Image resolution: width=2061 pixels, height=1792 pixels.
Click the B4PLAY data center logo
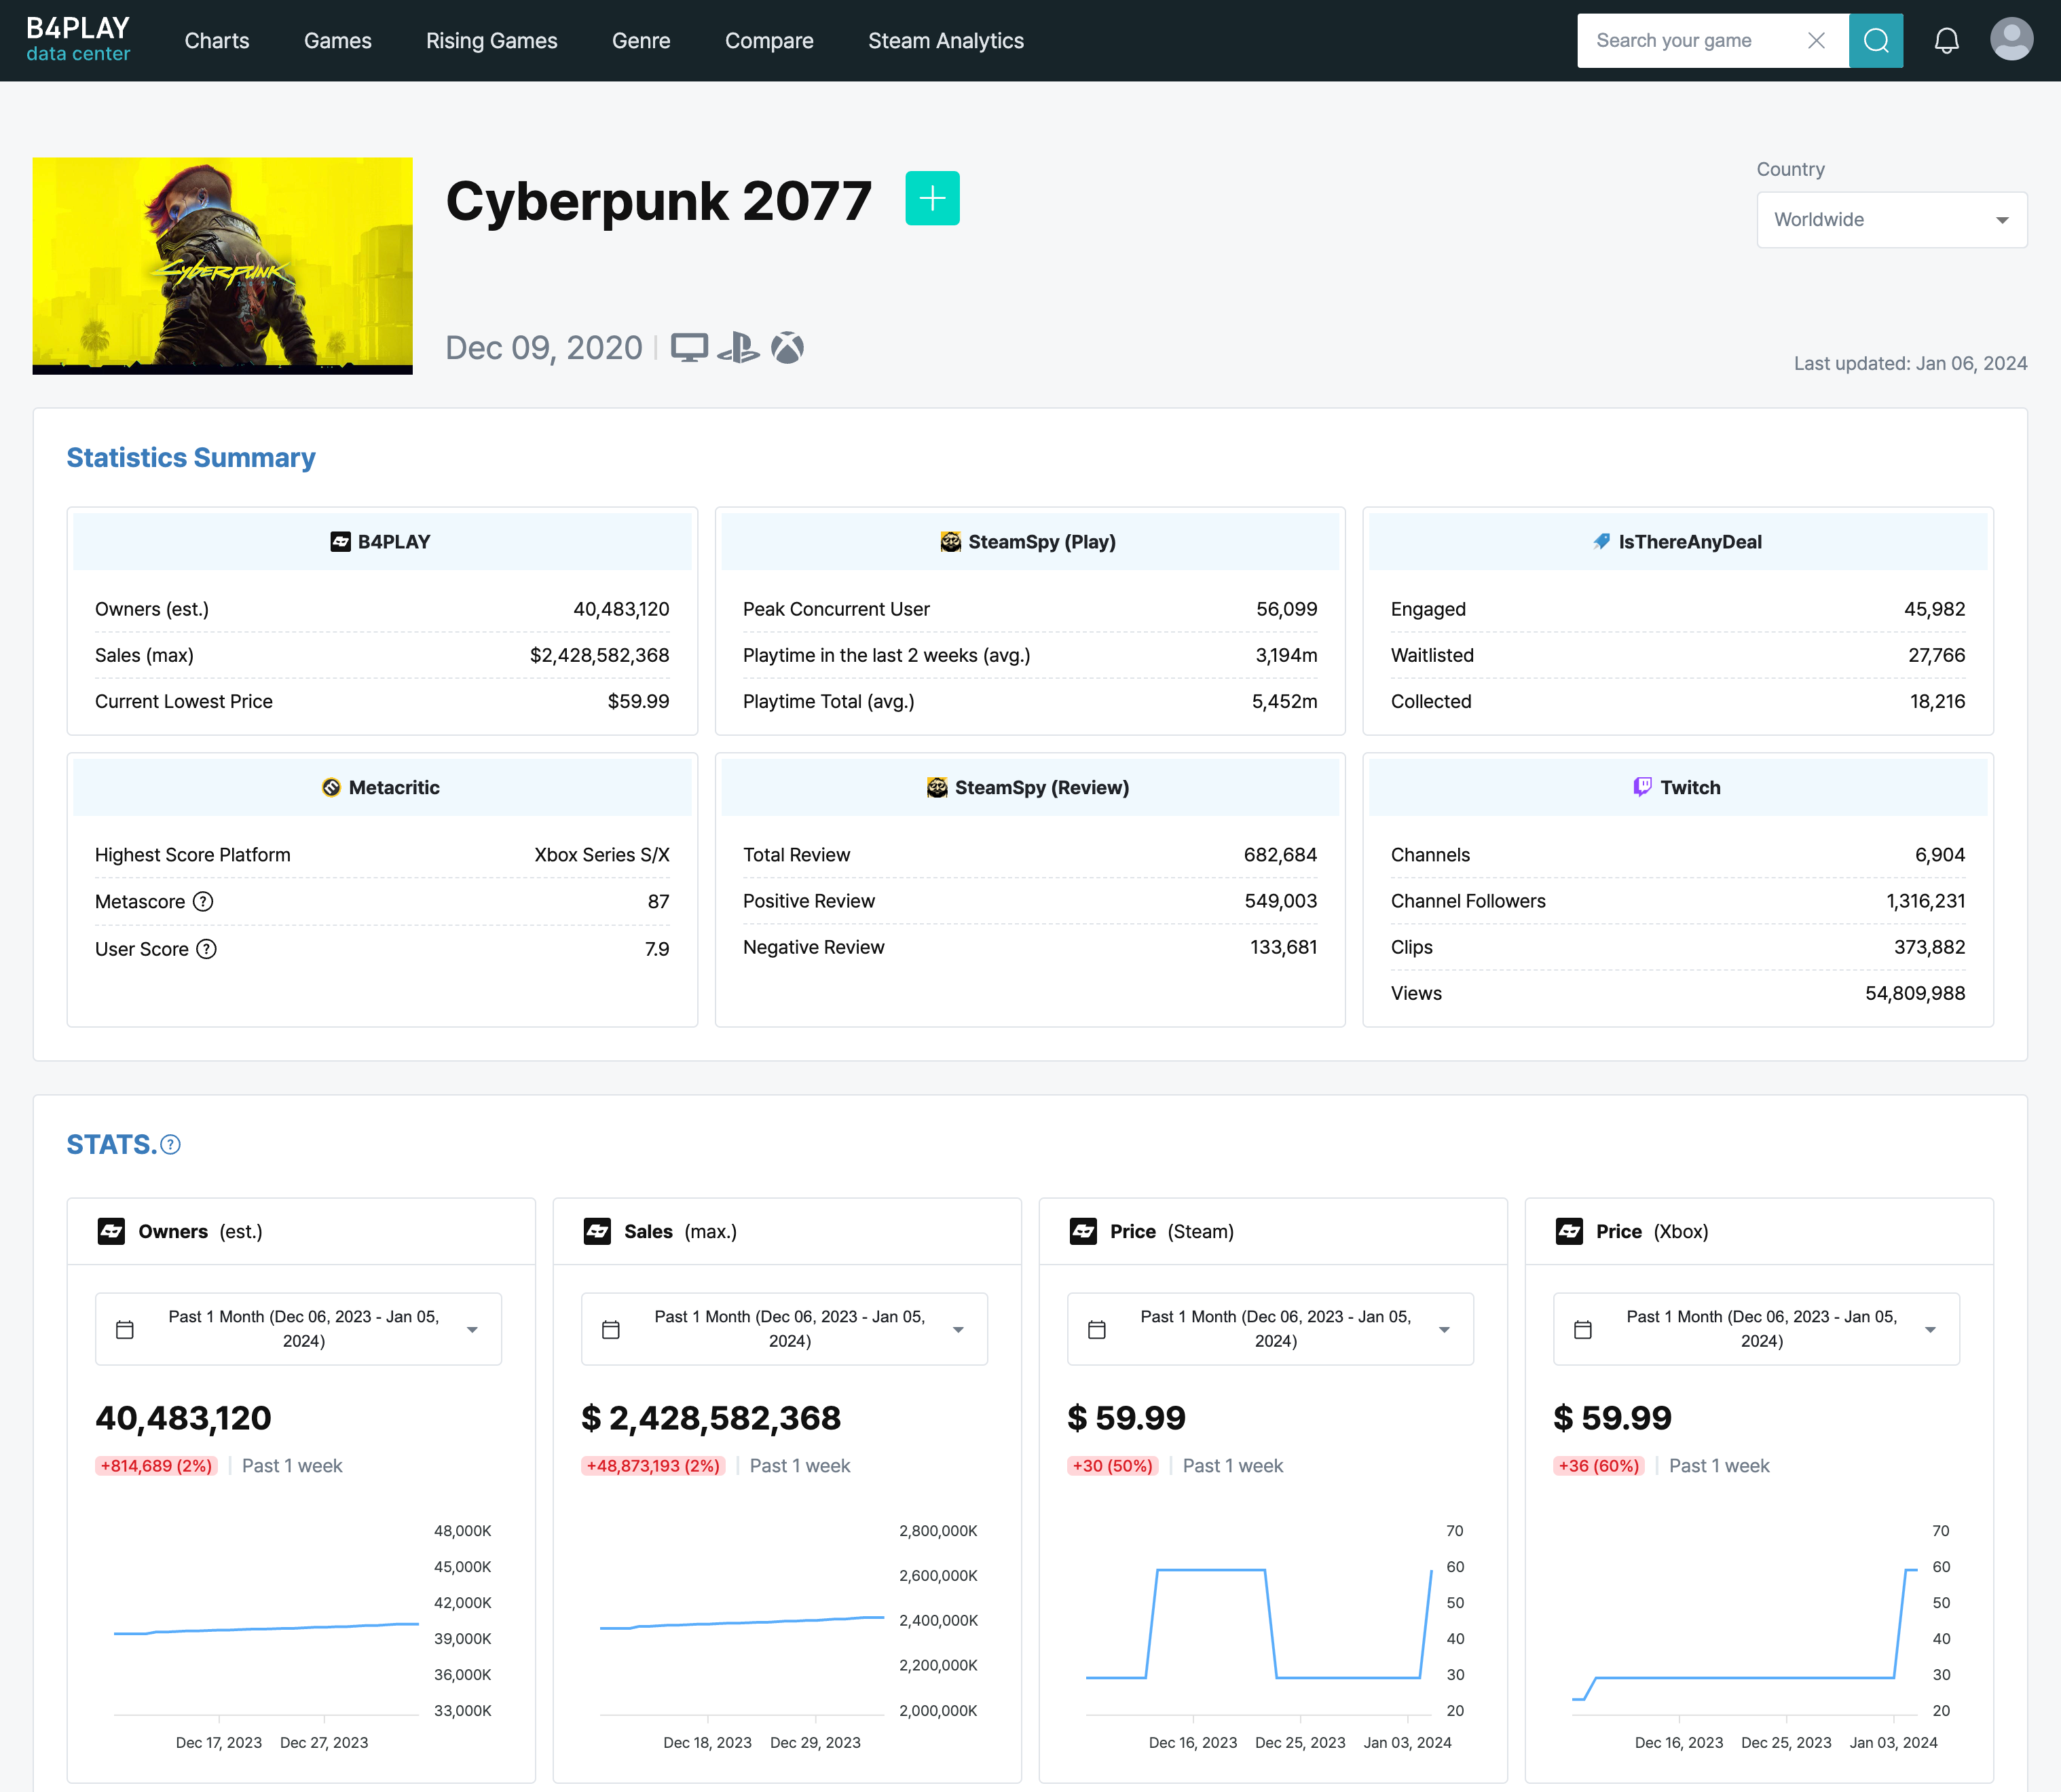coord(78,40)
